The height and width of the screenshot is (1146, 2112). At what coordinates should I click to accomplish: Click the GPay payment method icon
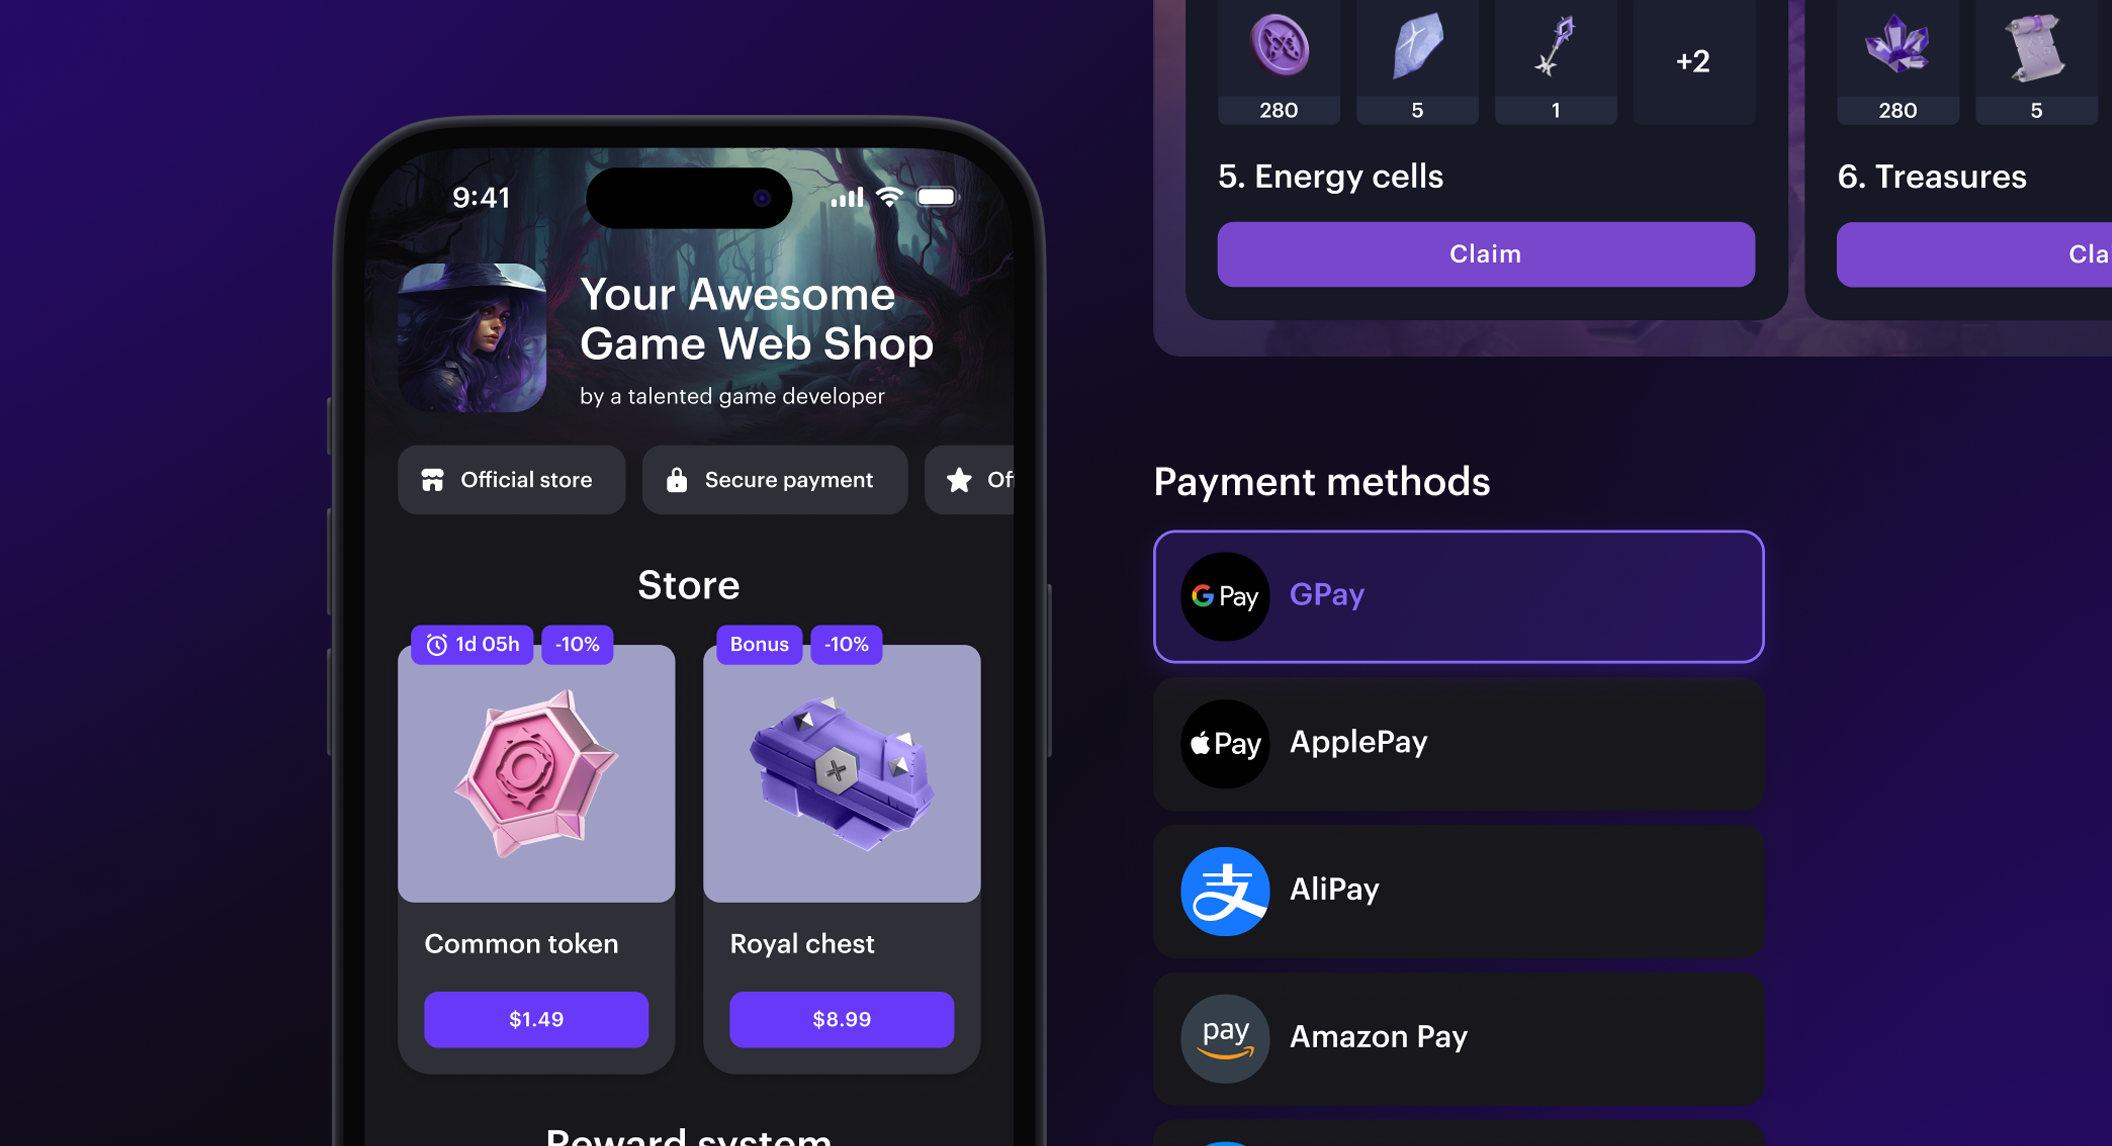(1223, 596)
